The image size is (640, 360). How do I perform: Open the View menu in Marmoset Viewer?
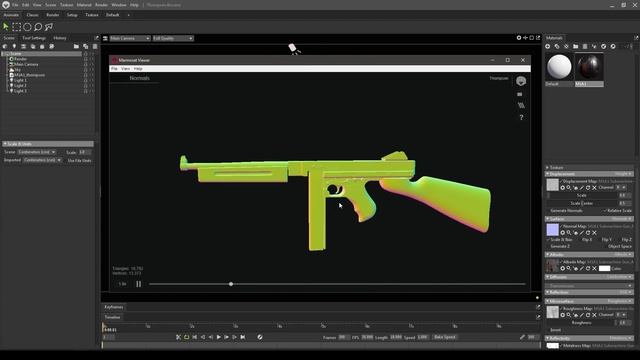coord(125,69)
